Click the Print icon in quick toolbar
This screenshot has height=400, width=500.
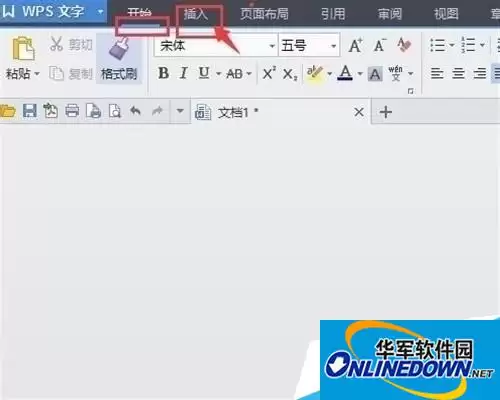72,111
